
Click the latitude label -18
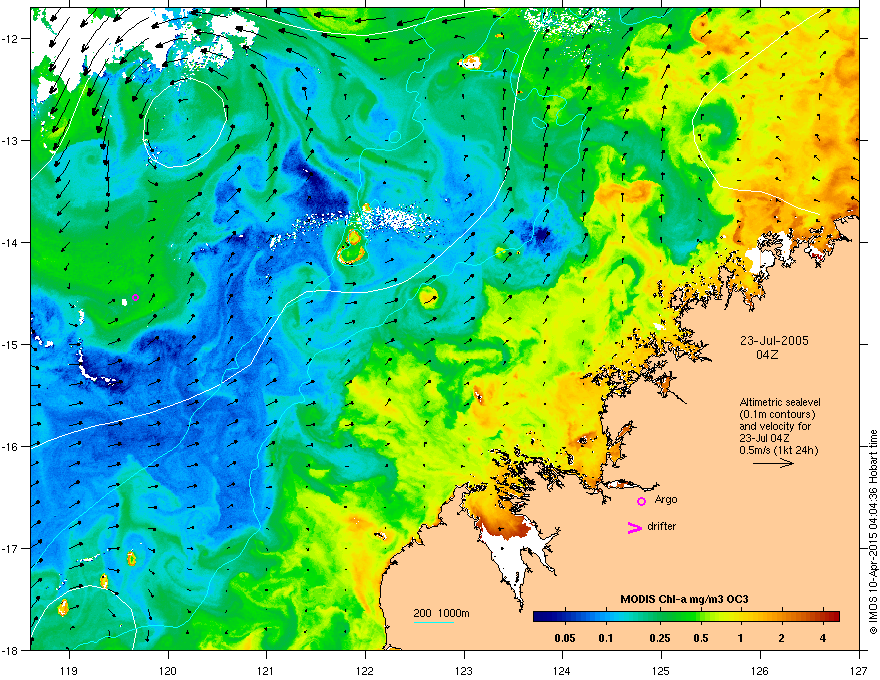(11, 650)
